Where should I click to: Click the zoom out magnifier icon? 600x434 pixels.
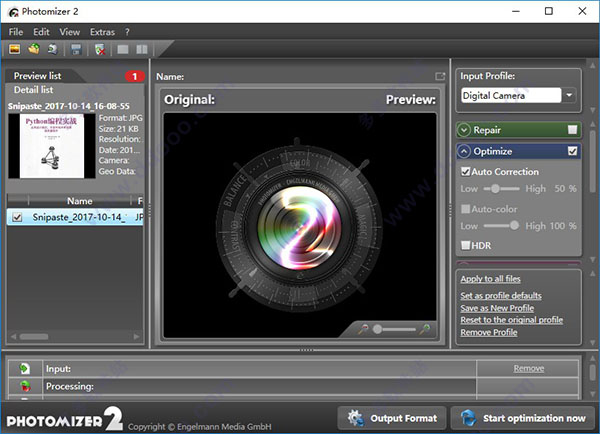tap(363, 329)
